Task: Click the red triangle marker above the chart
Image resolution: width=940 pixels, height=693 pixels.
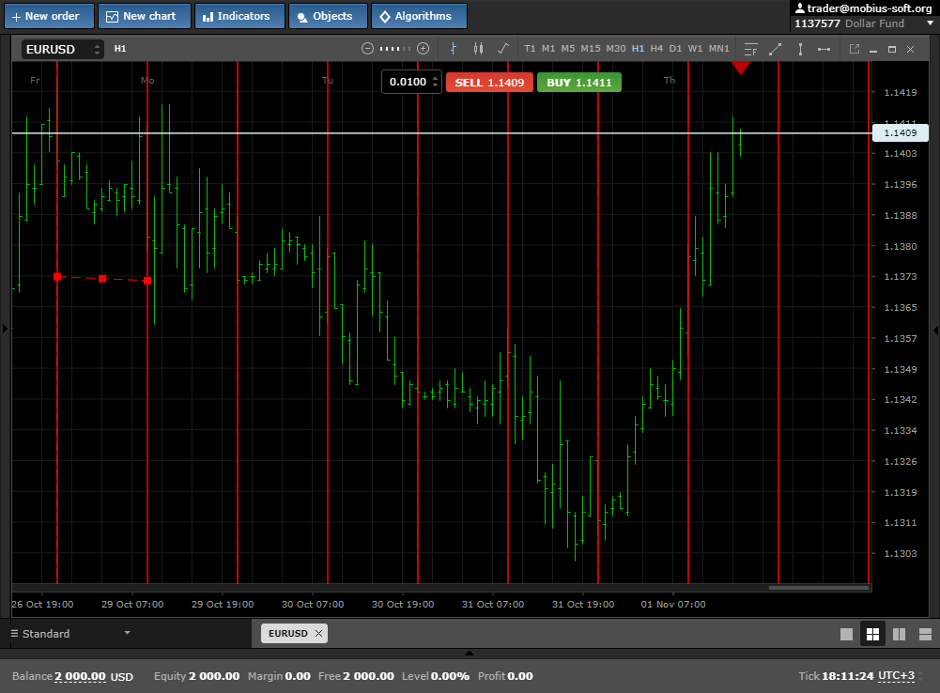Action: coord(741,68)
